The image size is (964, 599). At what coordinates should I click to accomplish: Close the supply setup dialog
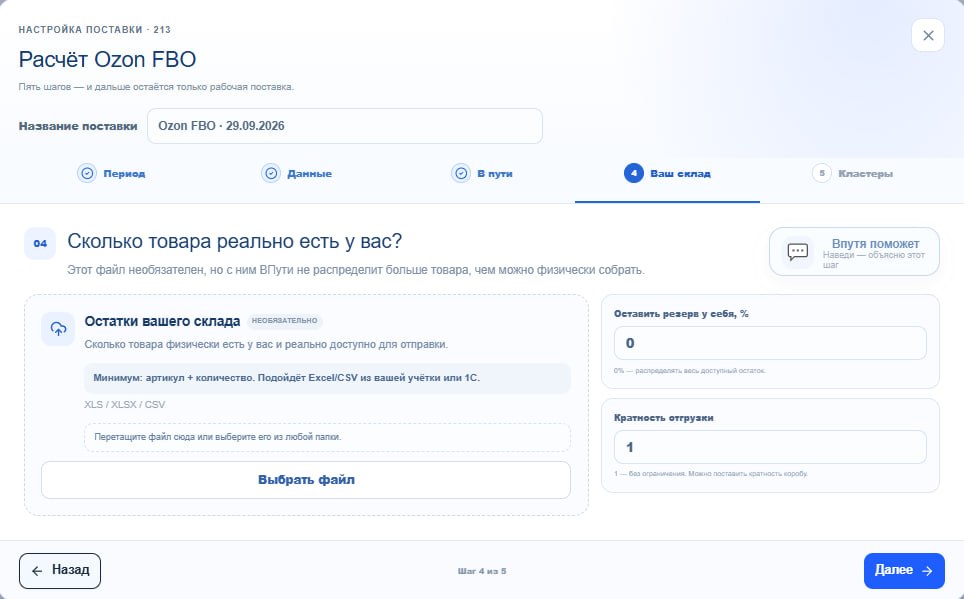click(928, 36)
